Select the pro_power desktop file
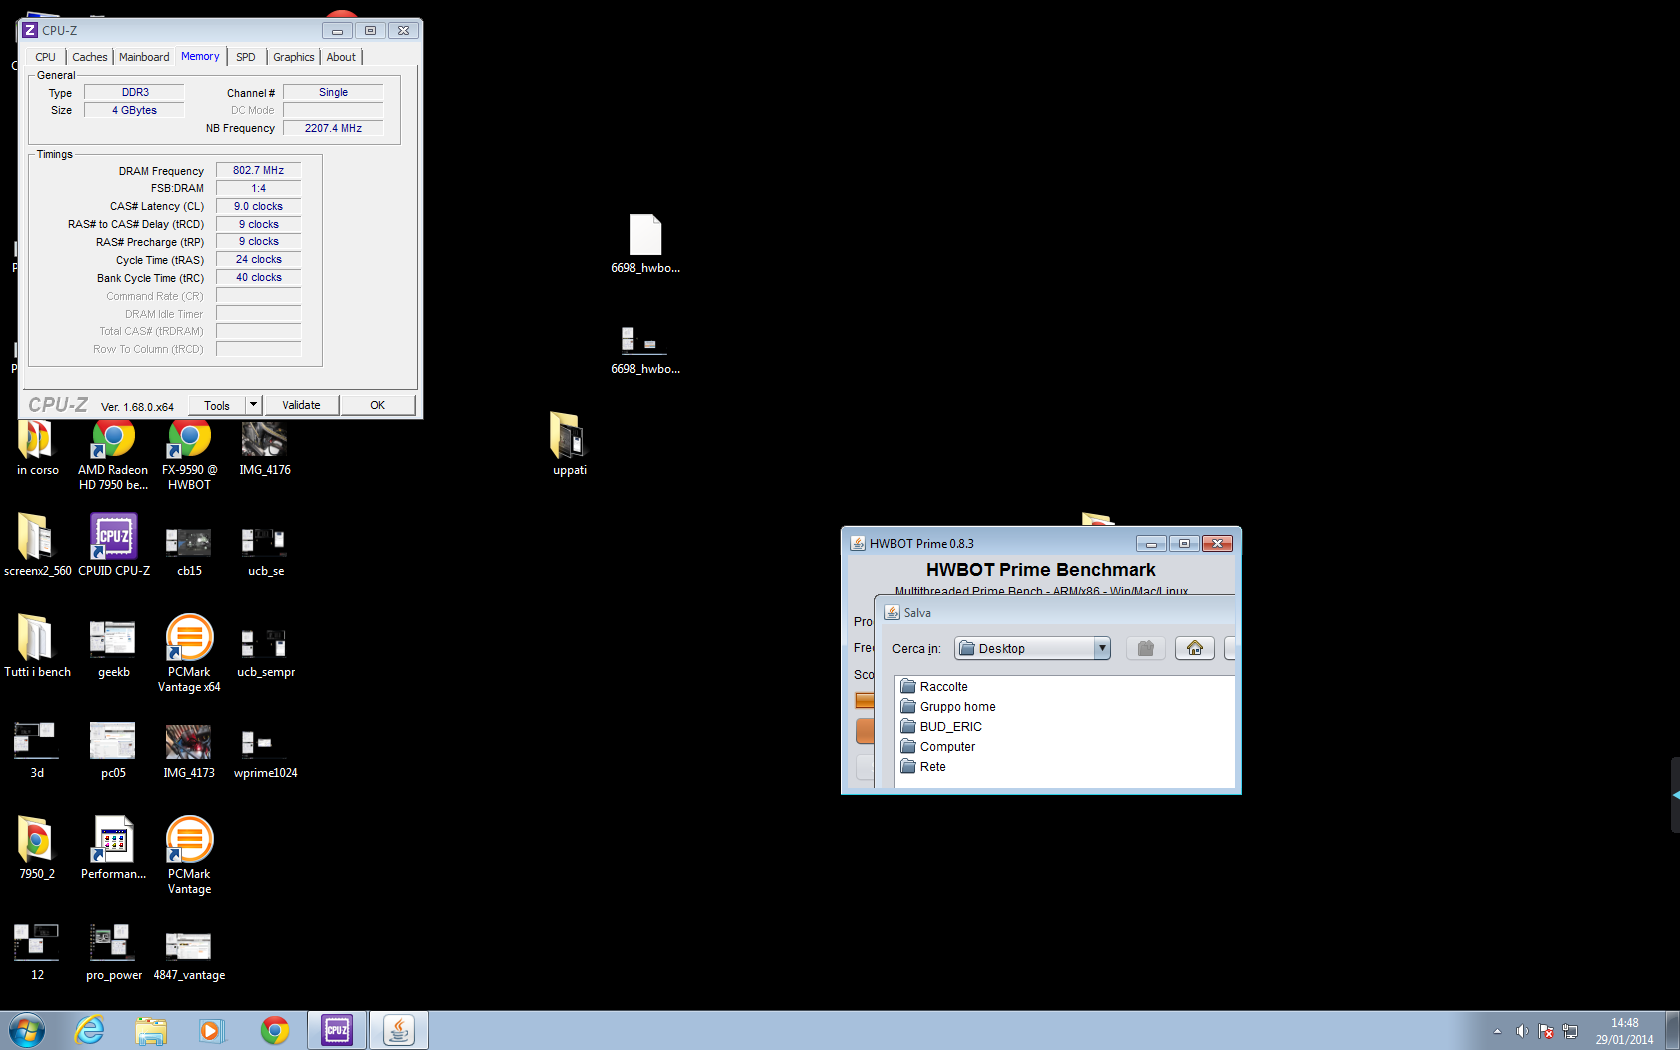 (x=113, y=952)
